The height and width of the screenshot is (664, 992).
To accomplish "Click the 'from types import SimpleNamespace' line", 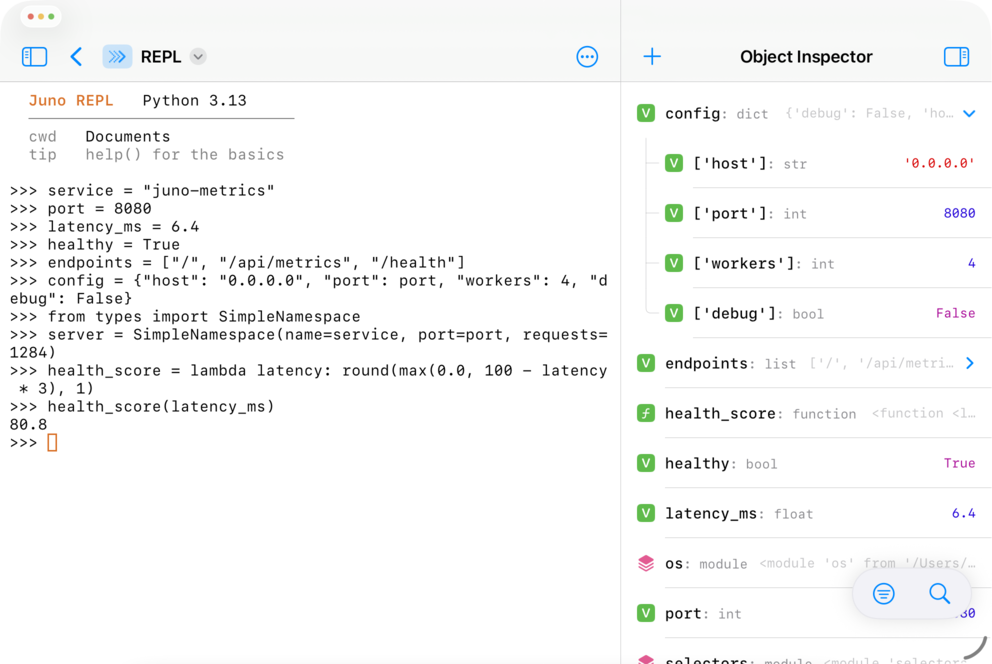I will pos(185,317).
